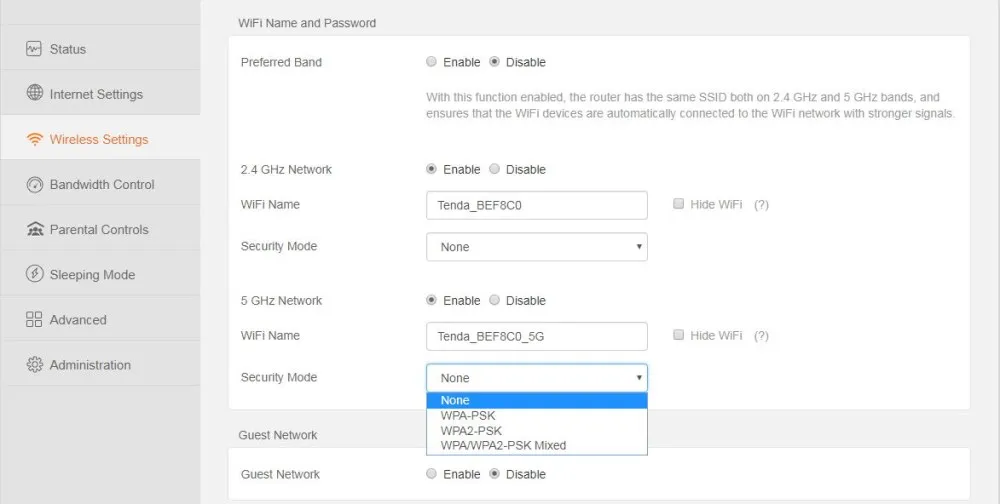Viewport: 1000px width, 504px height.
Task: Click the Parental Controls icon
Action: 34,229
